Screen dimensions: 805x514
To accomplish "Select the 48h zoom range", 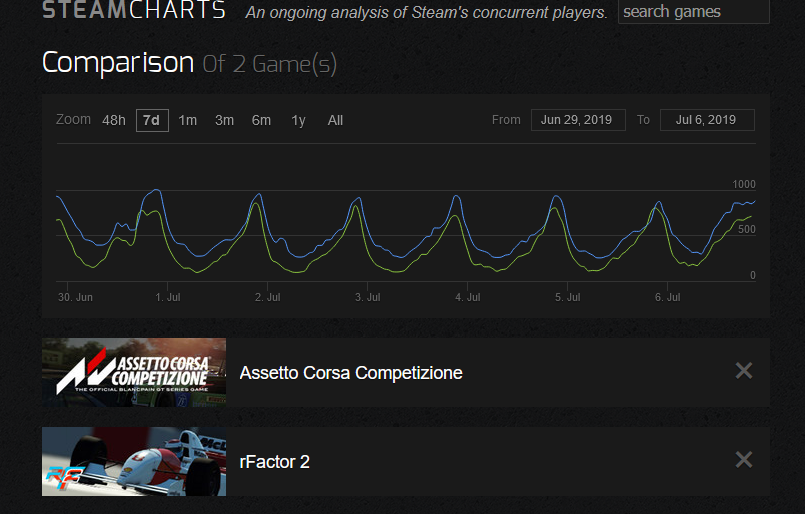I will tap(113, 120).
